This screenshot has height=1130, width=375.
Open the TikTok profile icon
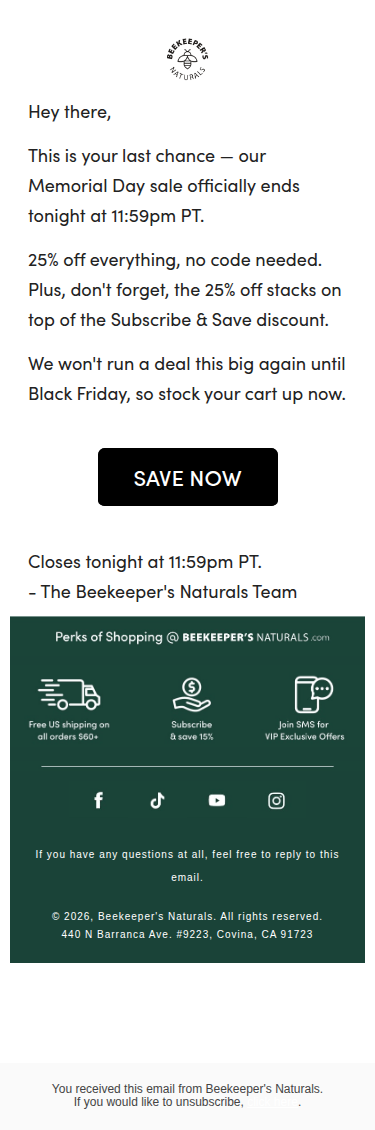pos(157,801)
